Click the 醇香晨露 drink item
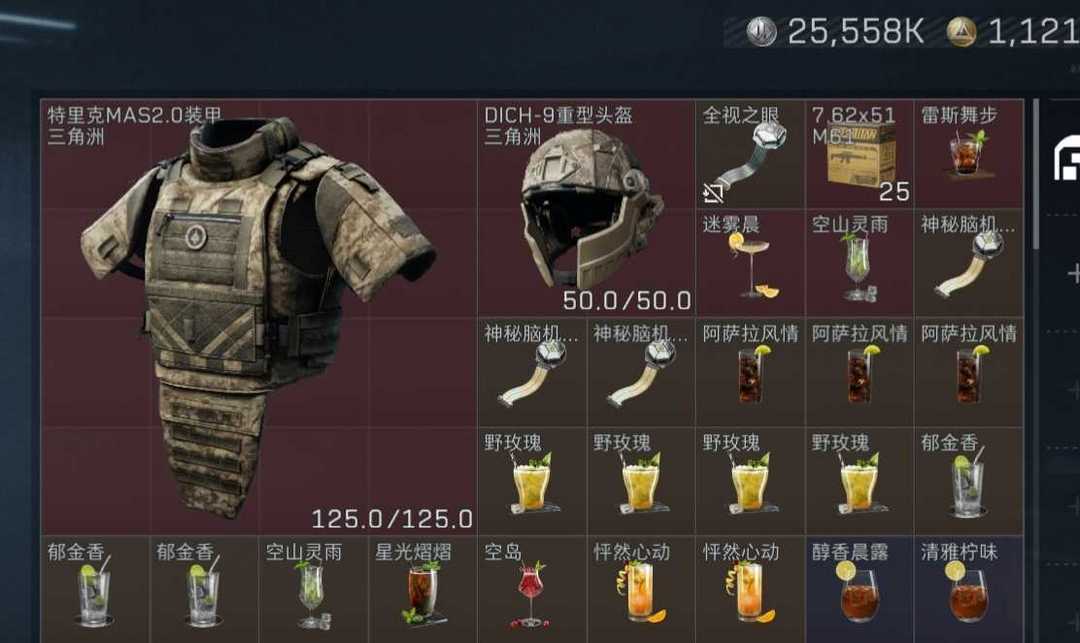This screenshot has width=1080, height=643. click(860, 591)
